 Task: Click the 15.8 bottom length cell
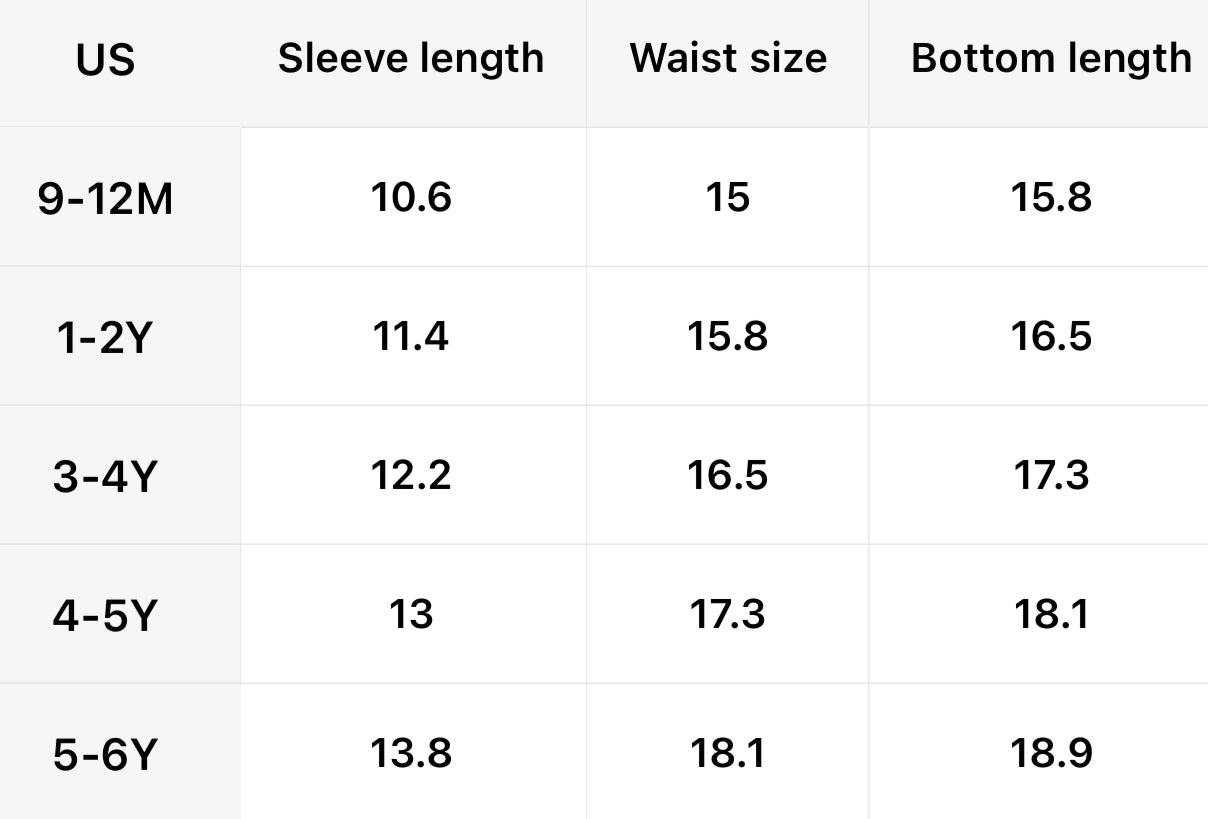pyautogui.click(x=1051, y=197)
